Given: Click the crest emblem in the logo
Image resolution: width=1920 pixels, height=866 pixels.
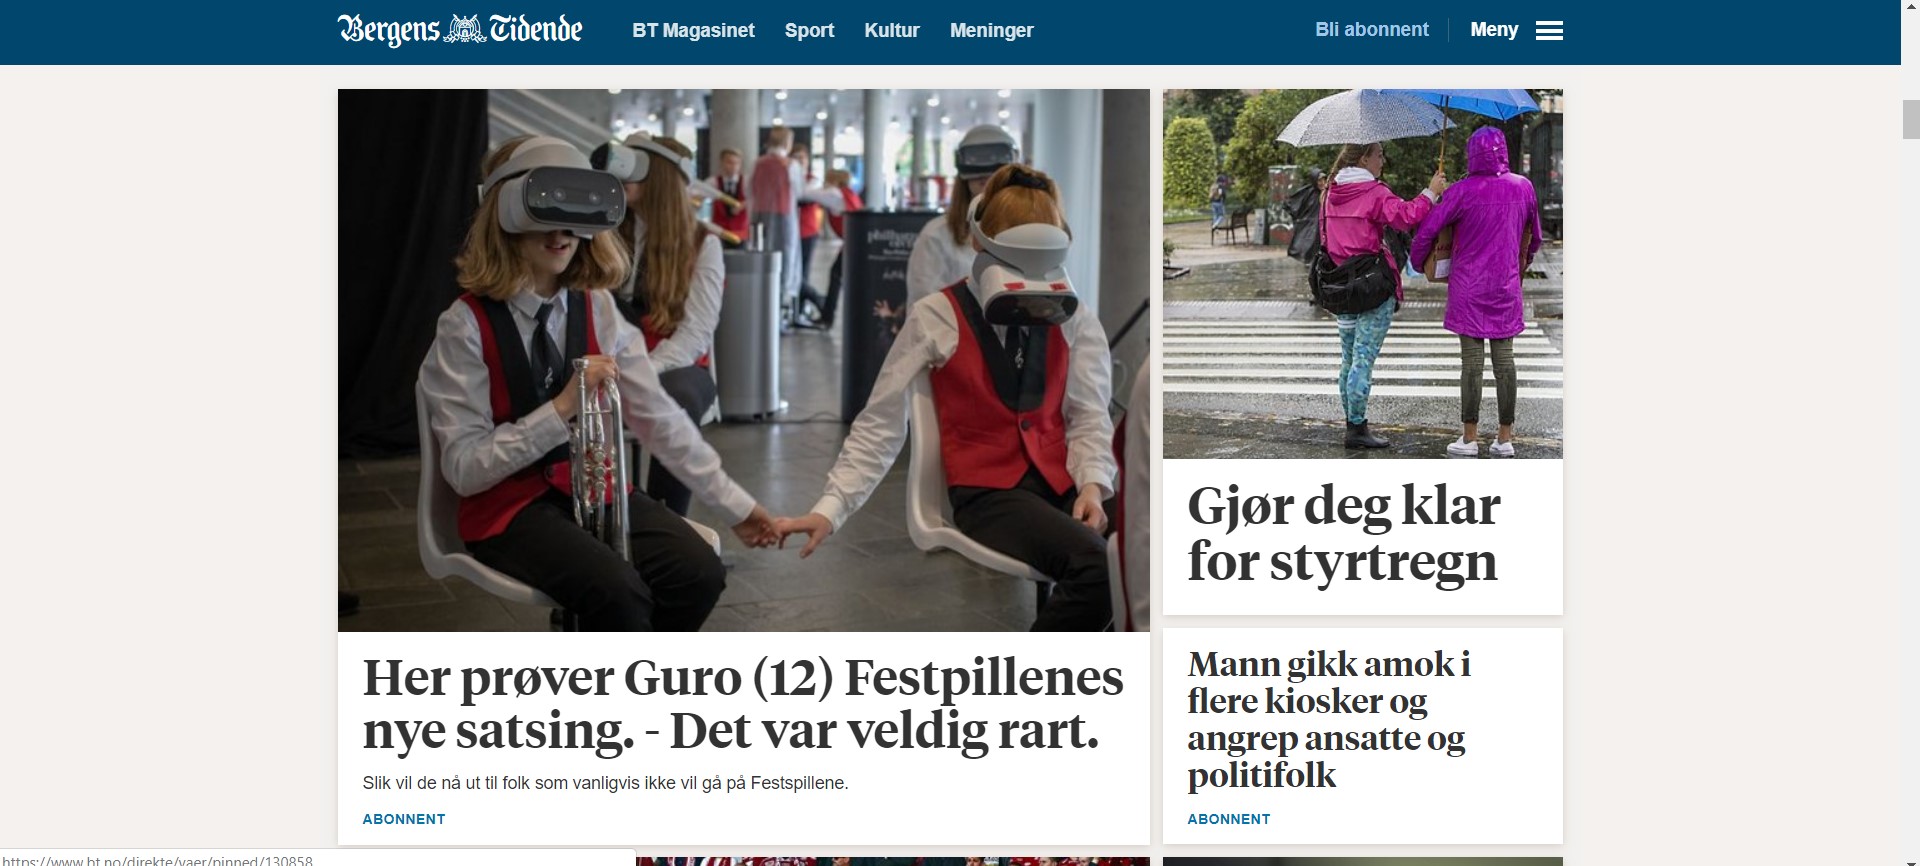Looking at the screenshot, I should [464, 30].
